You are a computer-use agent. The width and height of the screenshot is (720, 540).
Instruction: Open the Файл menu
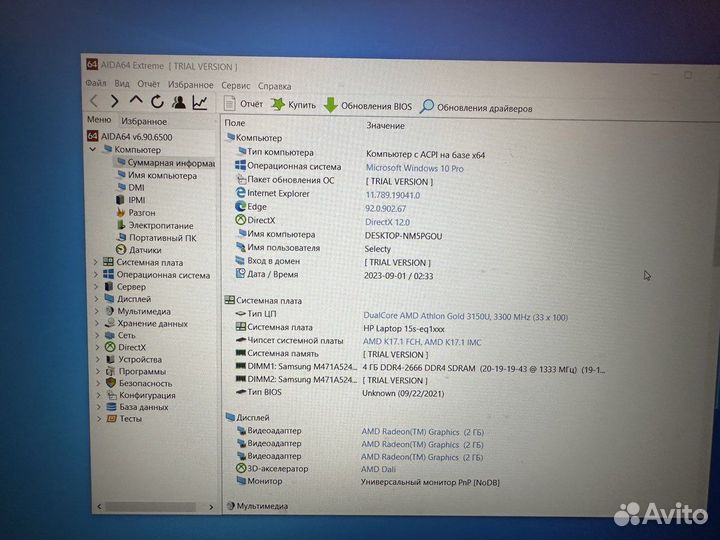[x=96, y=83]
